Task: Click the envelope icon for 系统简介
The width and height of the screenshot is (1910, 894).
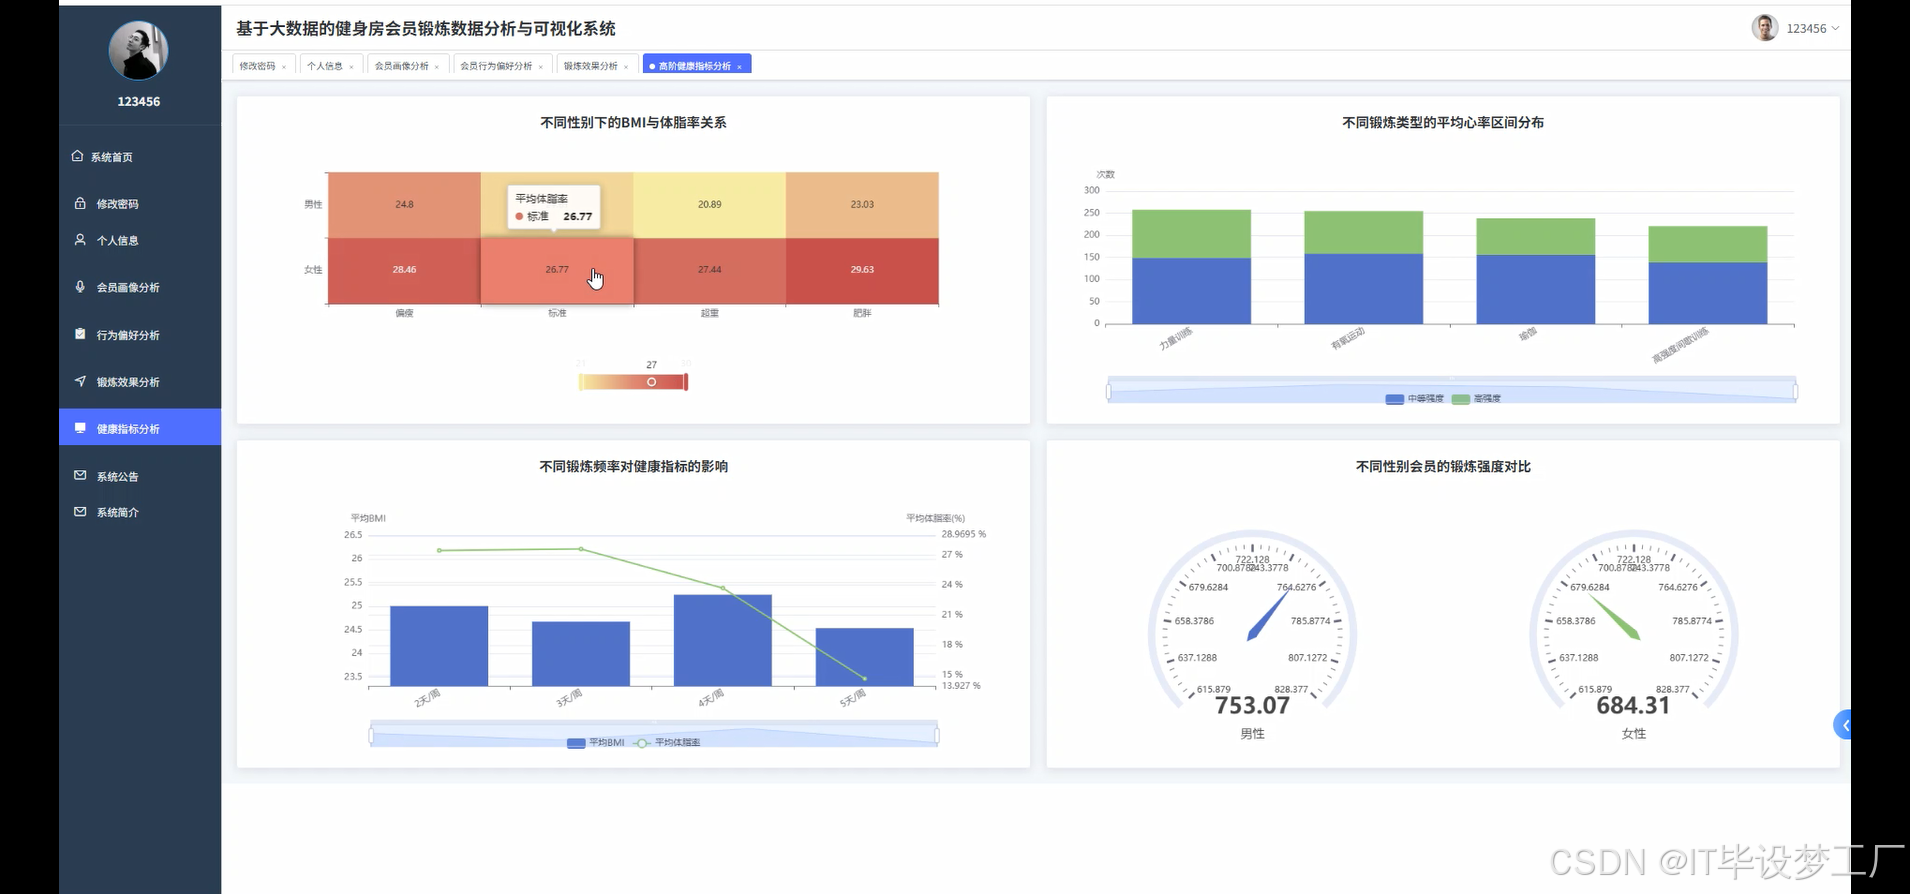Action: tap(80, 511)
